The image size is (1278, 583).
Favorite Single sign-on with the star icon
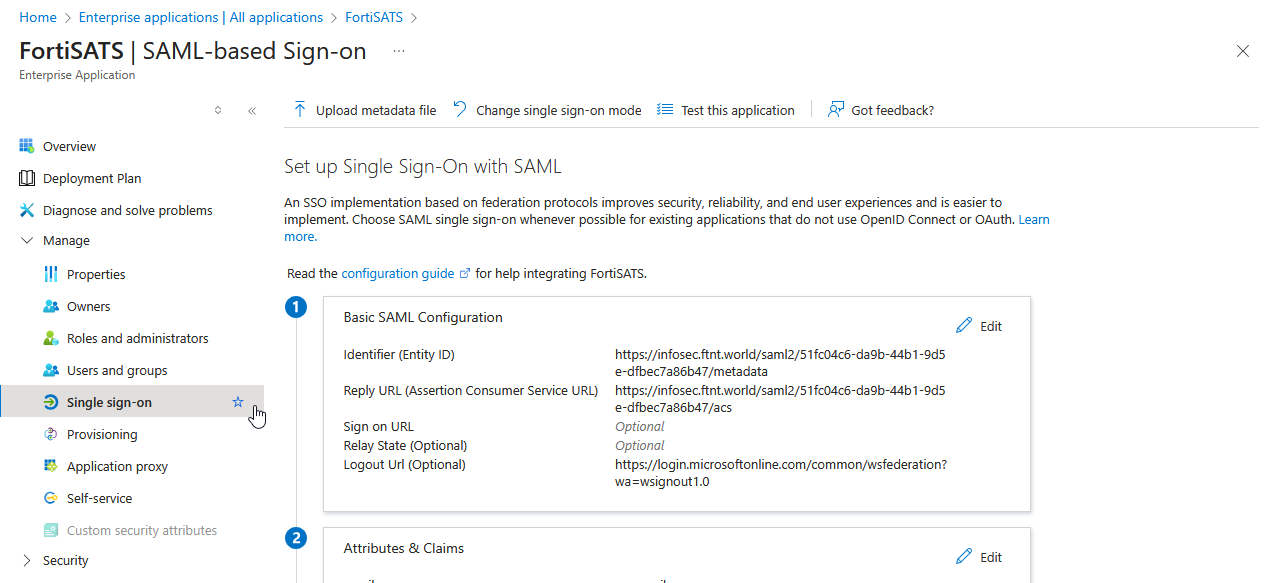[238, 402]
